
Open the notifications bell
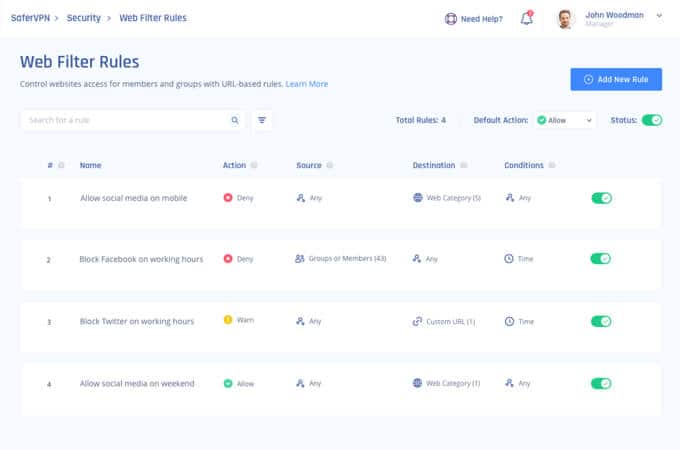point(526,18)
